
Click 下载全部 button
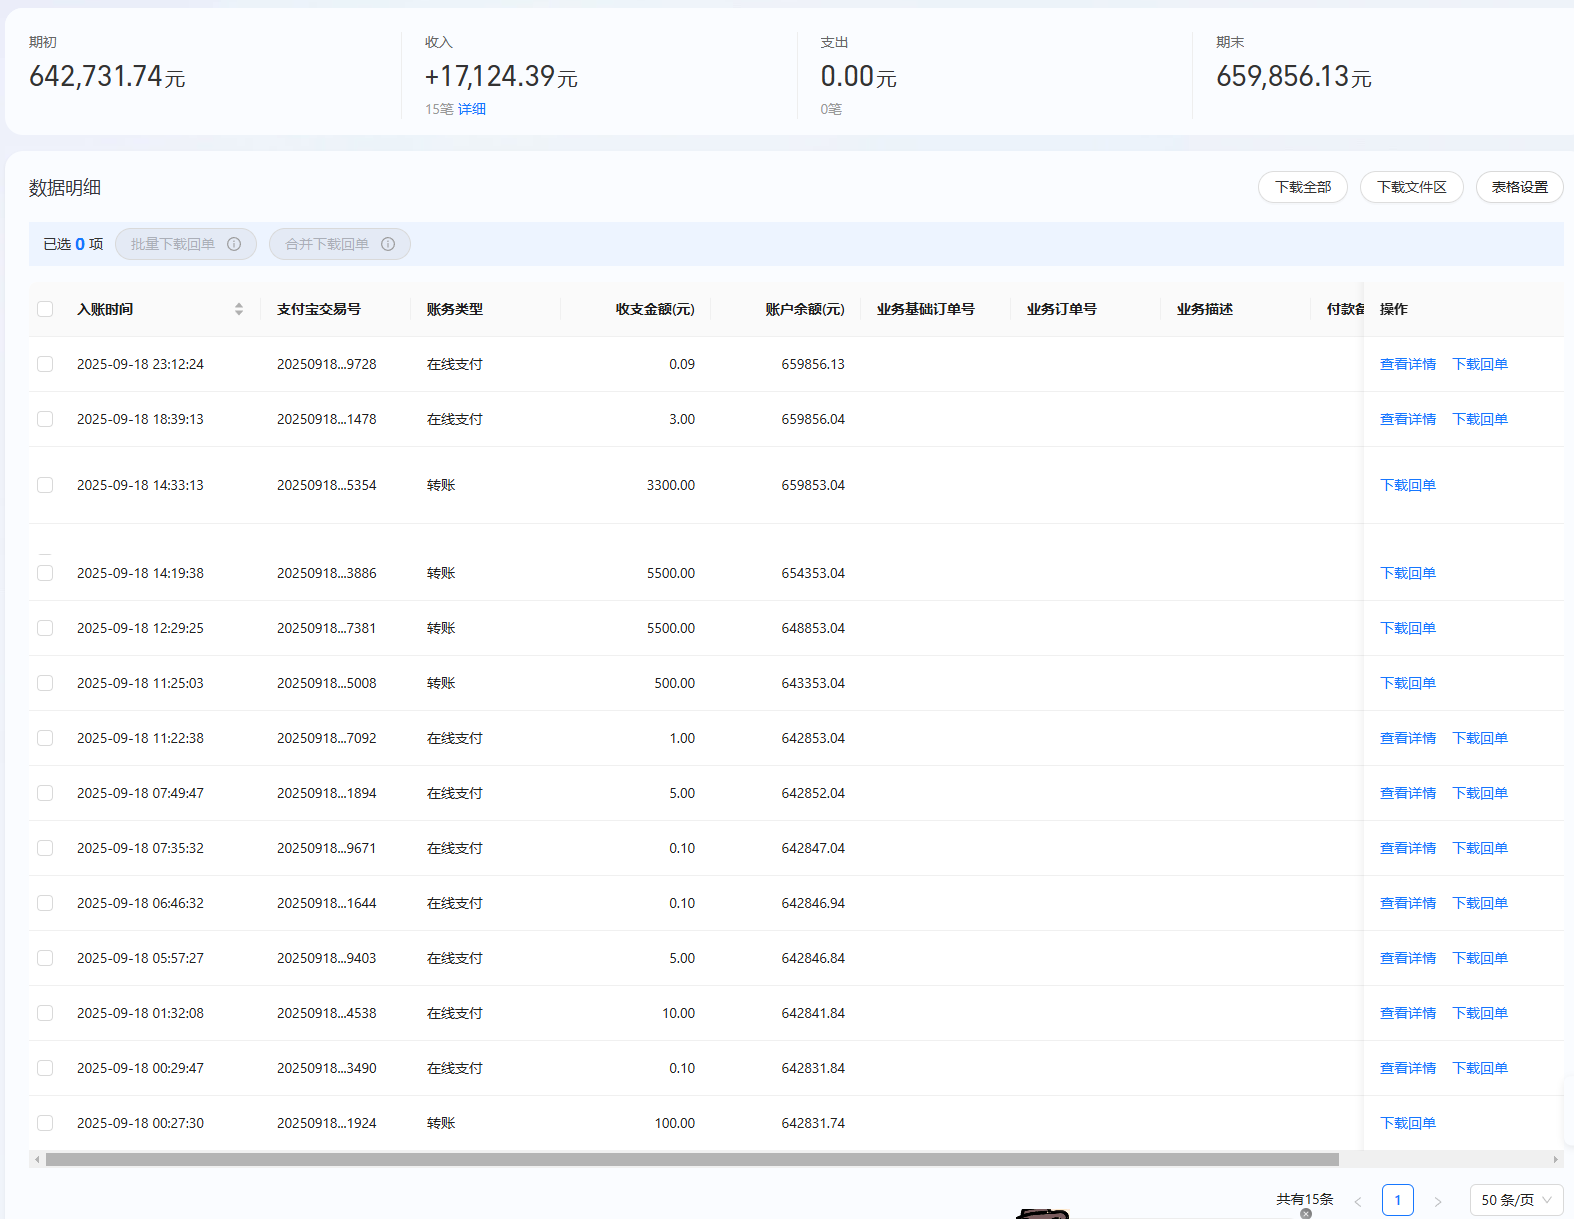[x=1302, y=187]
